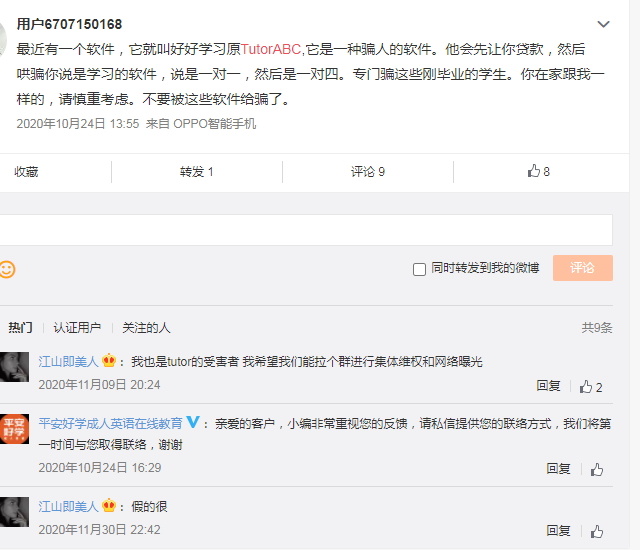
Task: Switch to the 关注的人 tab
Action: [x=146, y=328]
